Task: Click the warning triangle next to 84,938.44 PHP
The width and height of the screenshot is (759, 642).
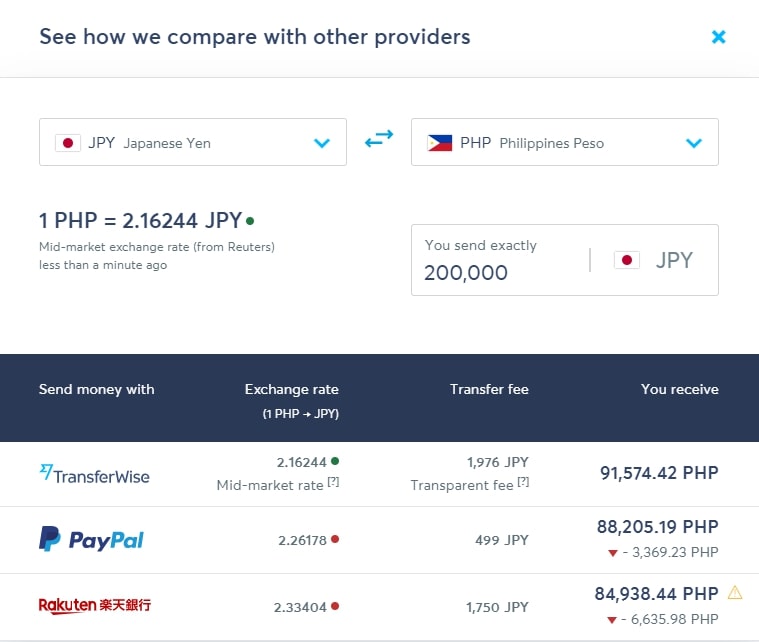Action: [x=735, y=592]
